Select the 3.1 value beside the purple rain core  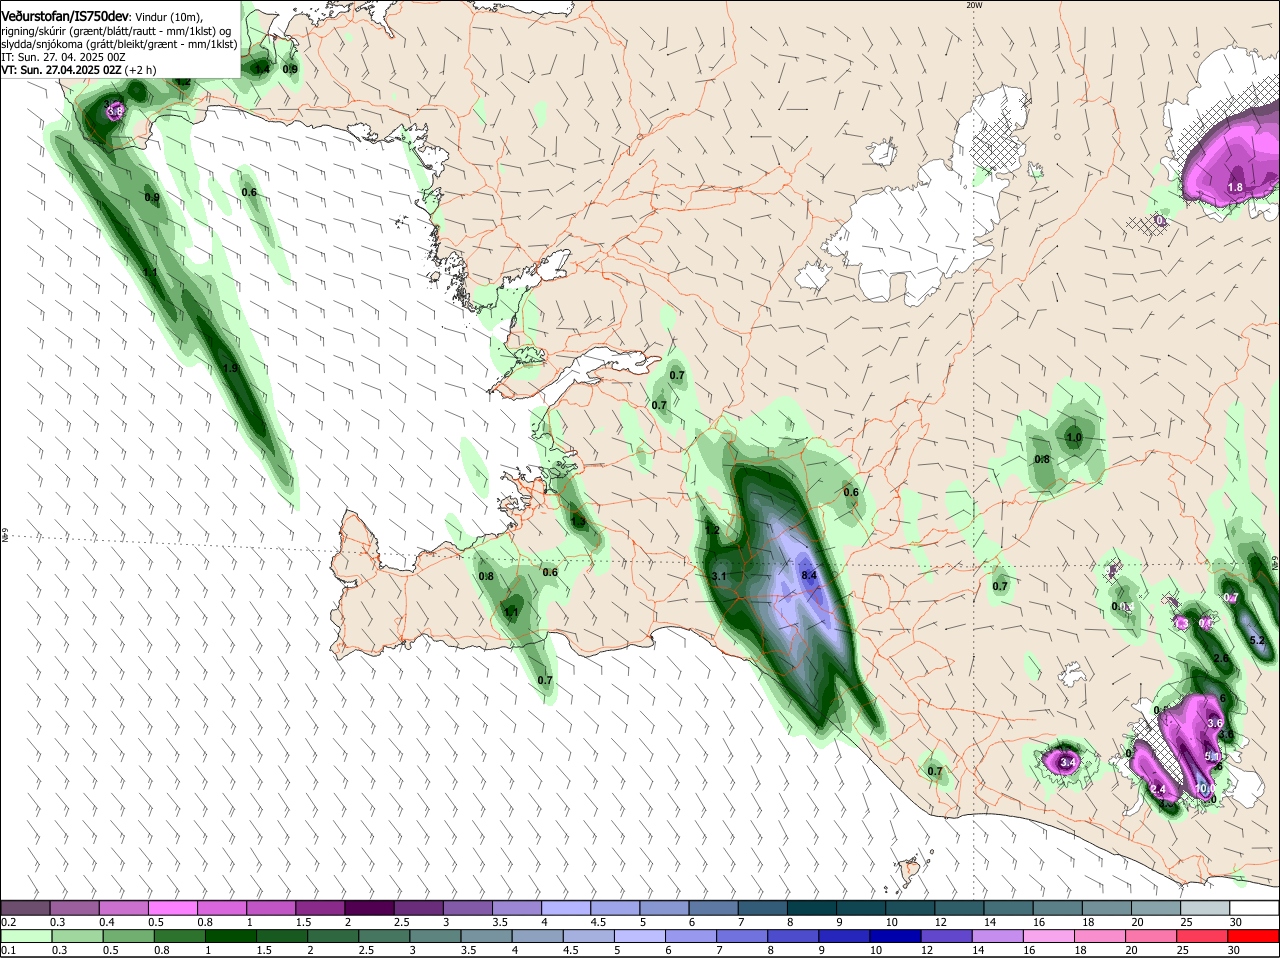click(x=719, y=577)
